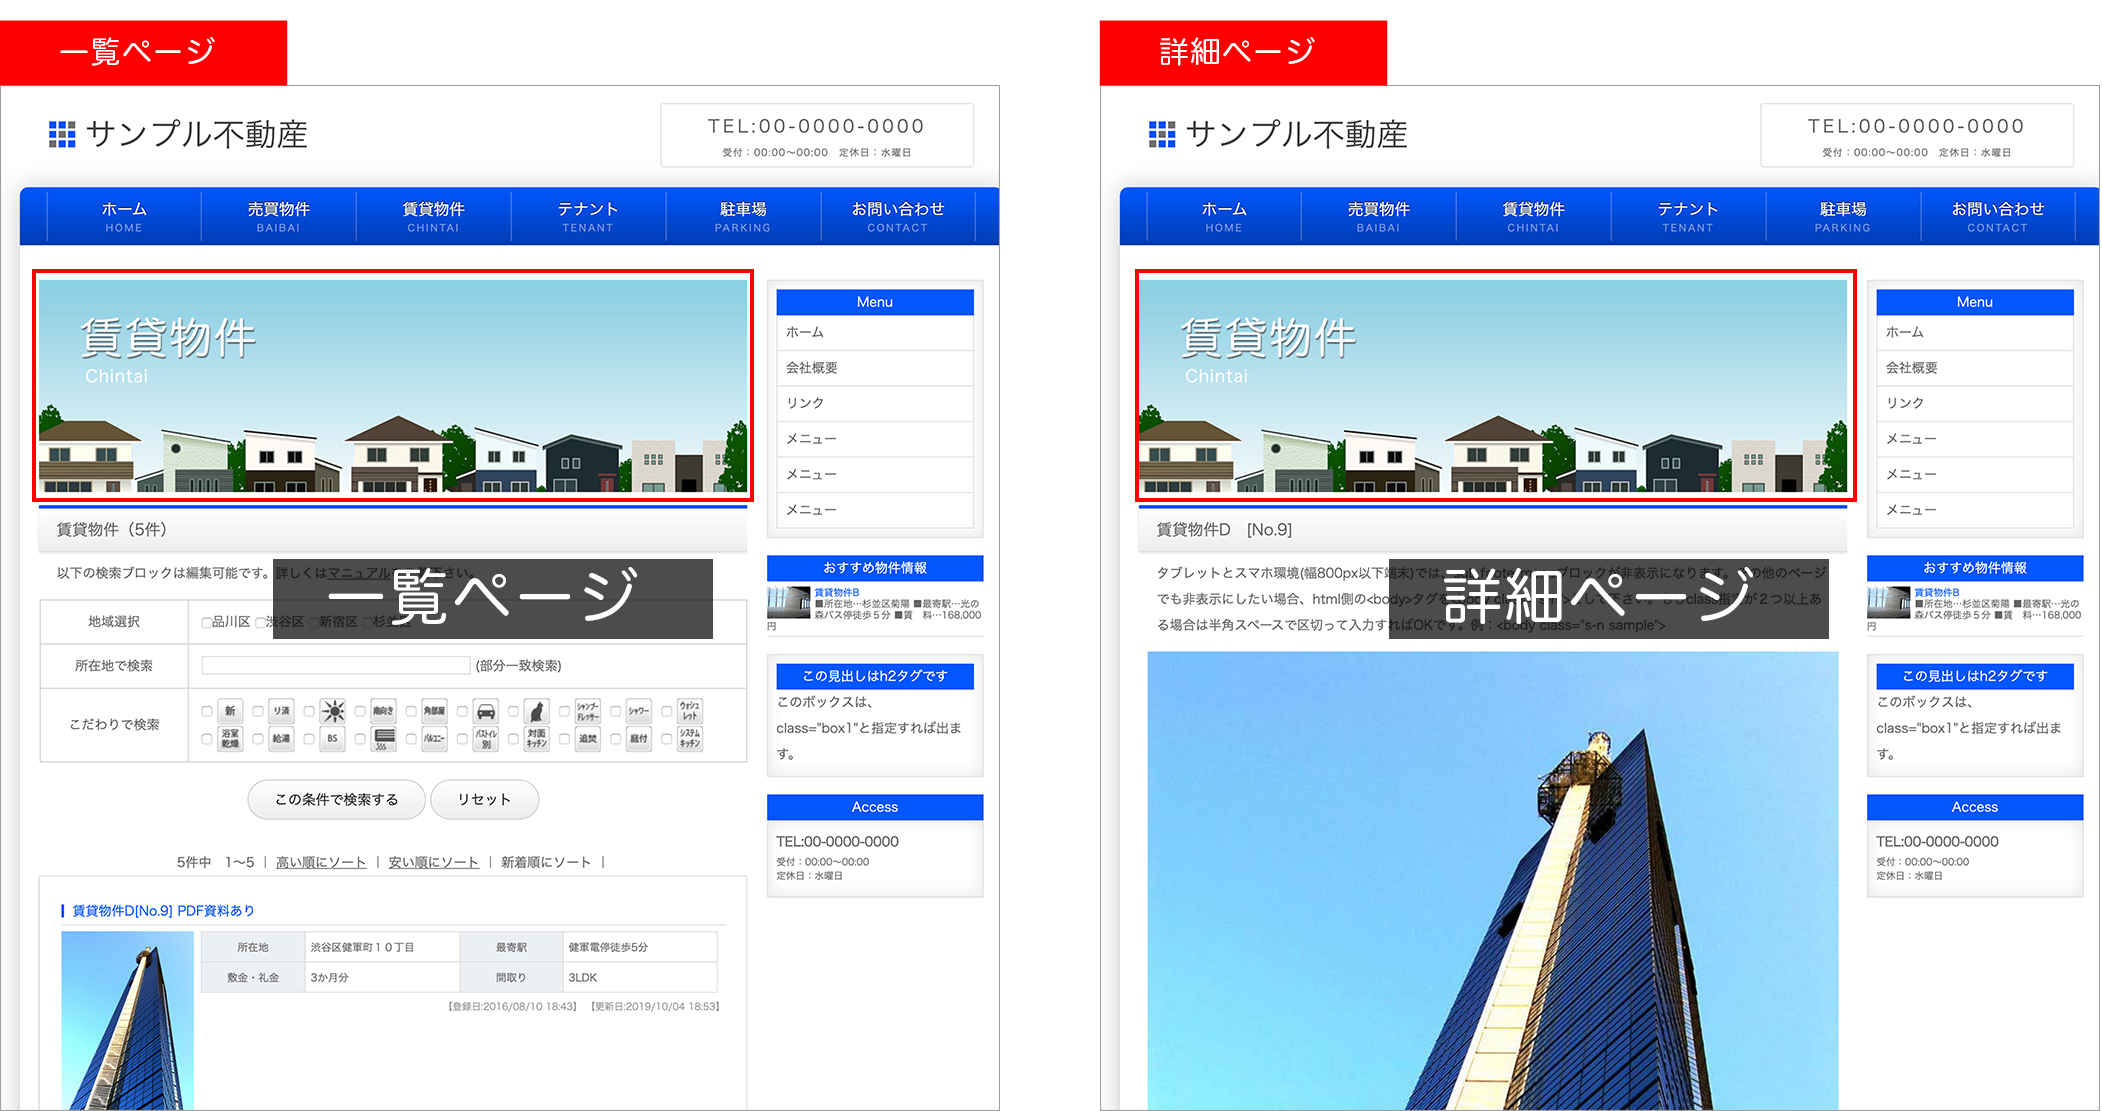Image resolution: width=2102 pixels, height=1111 pixels.
Task: Open the 賃貸物件B recommendation on the list page
Action: click(837, 593)
